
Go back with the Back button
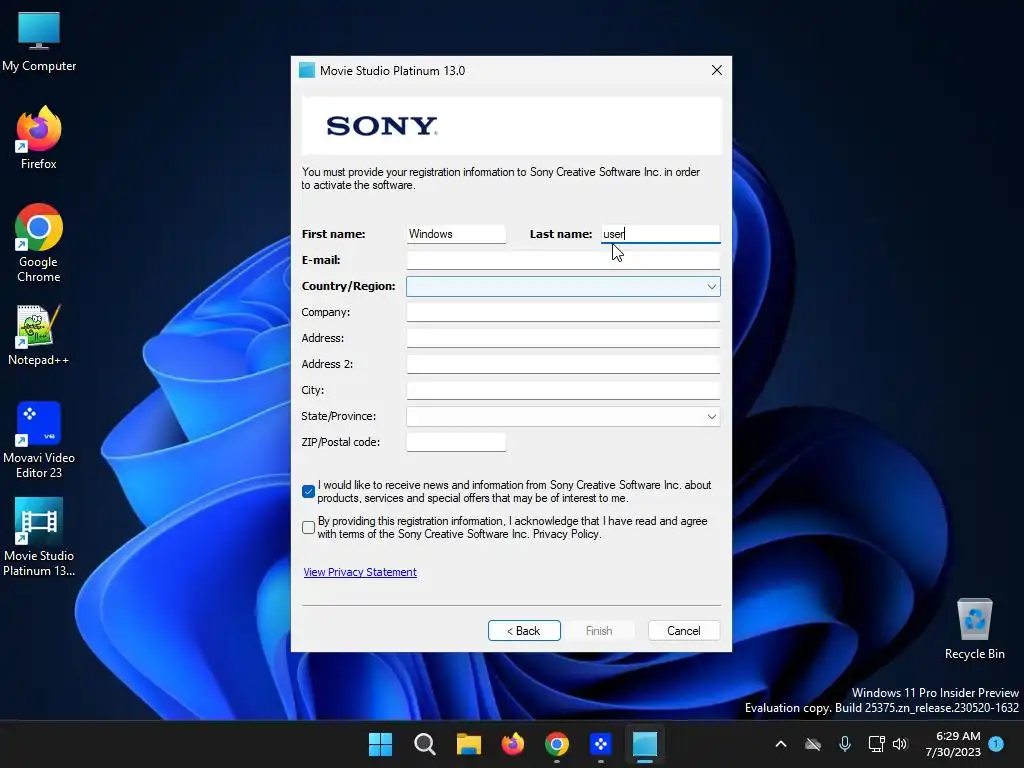[x=524, y=631]
